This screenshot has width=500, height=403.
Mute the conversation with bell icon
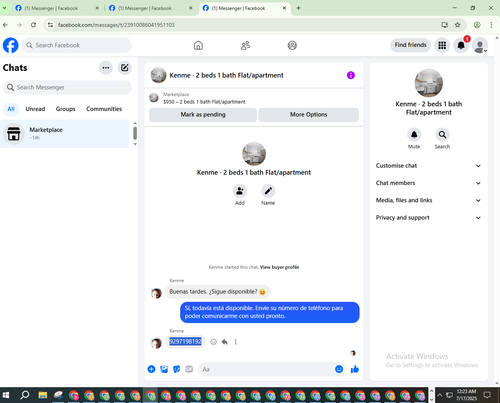click(x=414, y=135)
